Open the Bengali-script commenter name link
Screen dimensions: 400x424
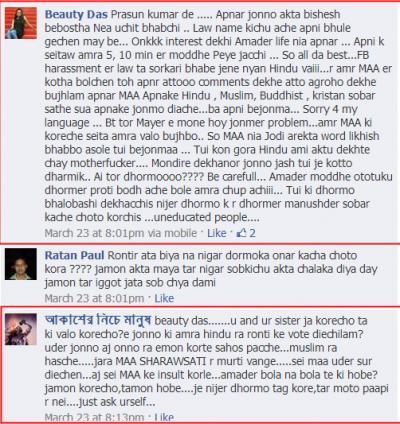tap(98, 320)
